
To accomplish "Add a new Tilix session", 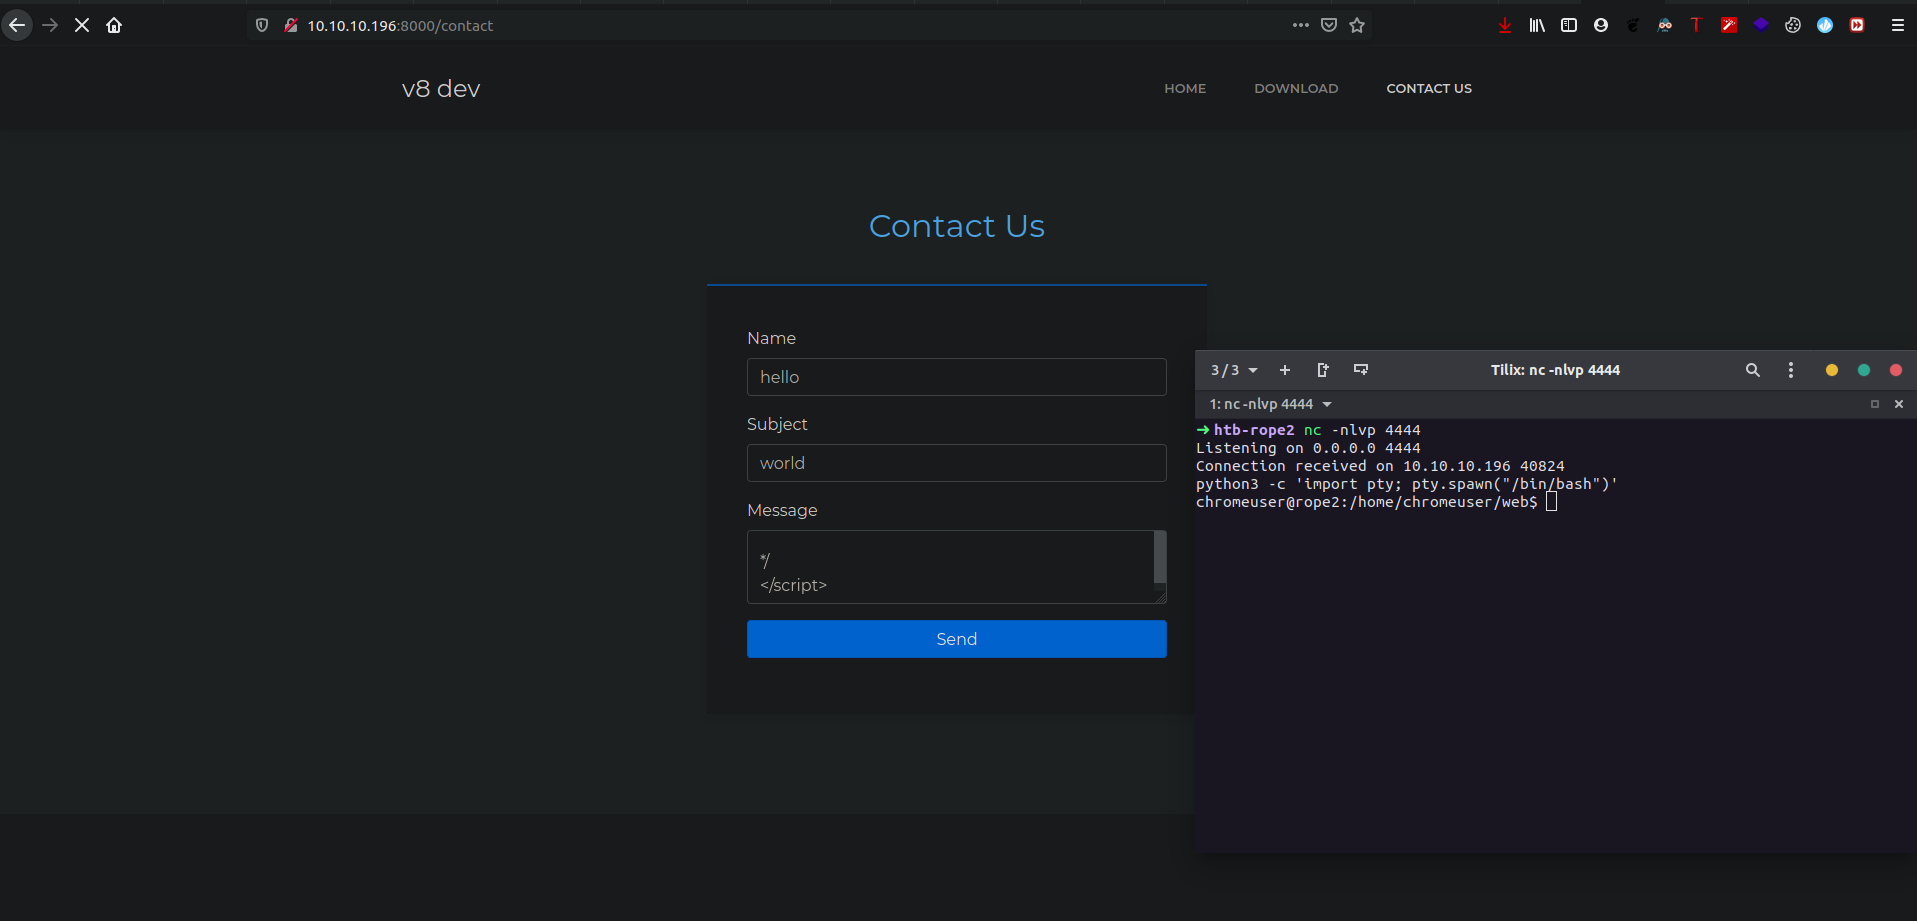I will (1285, 370).
